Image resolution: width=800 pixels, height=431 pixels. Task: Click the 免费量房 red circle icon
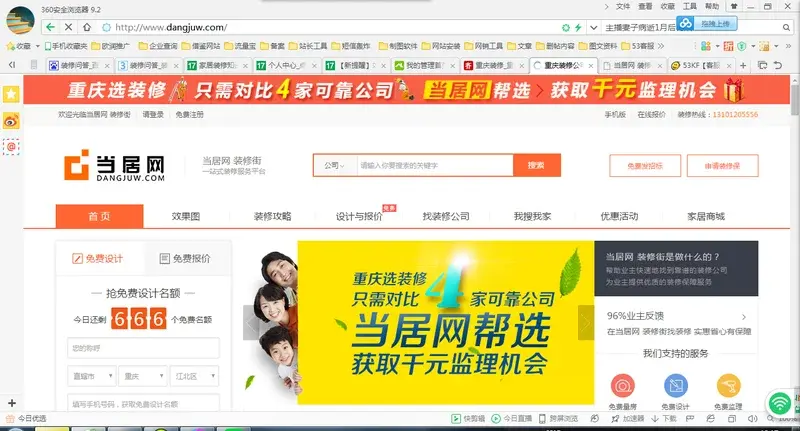(622, 386)
